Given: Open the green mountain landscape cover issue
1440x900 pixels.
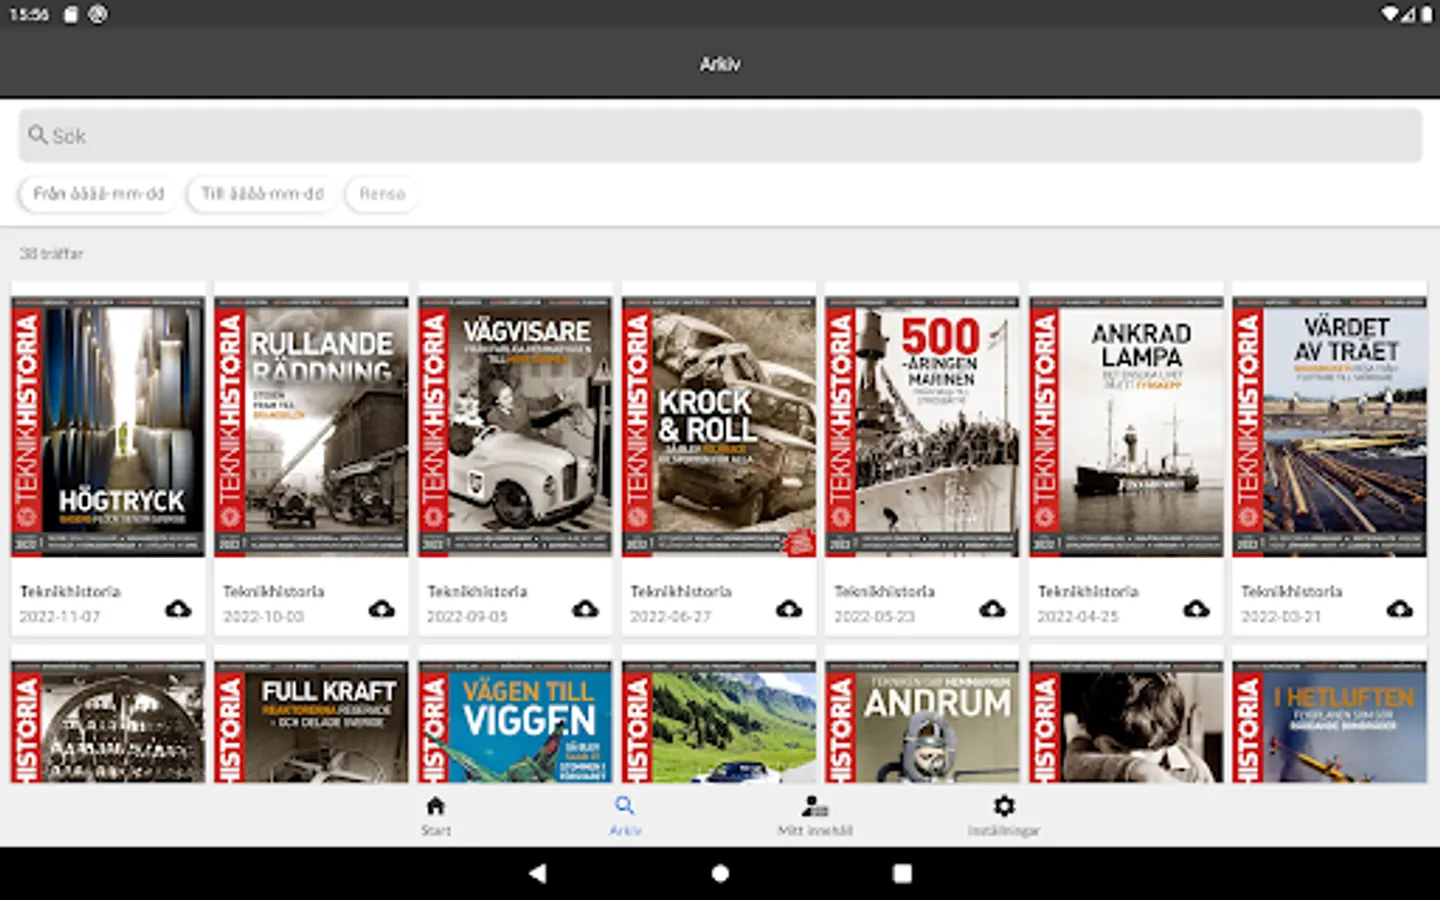Looking at the screenshot, I should click(719, 721).
